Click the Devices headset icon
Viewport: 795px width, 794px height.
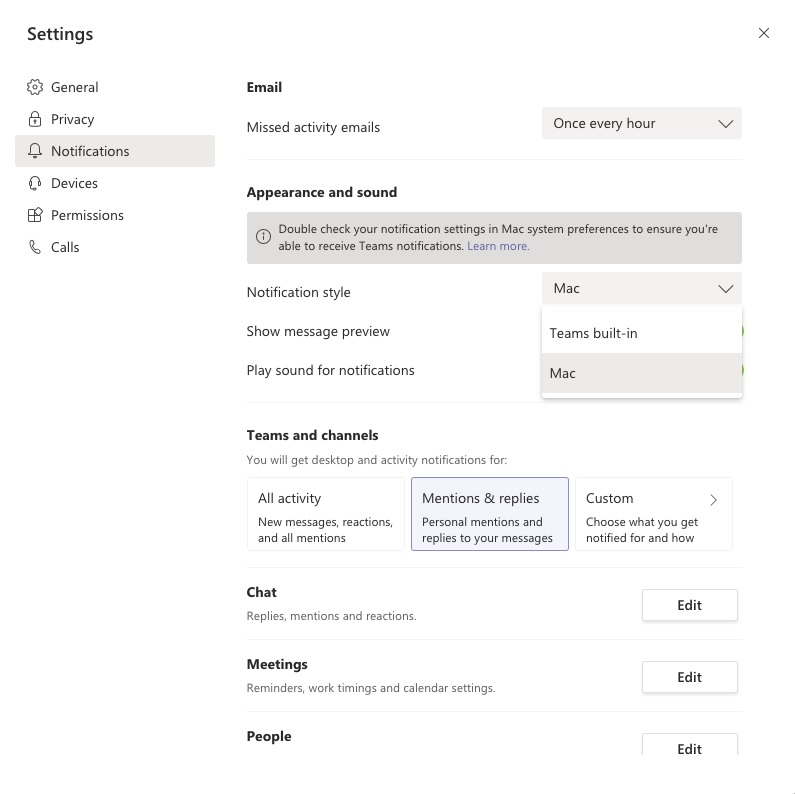35,183
